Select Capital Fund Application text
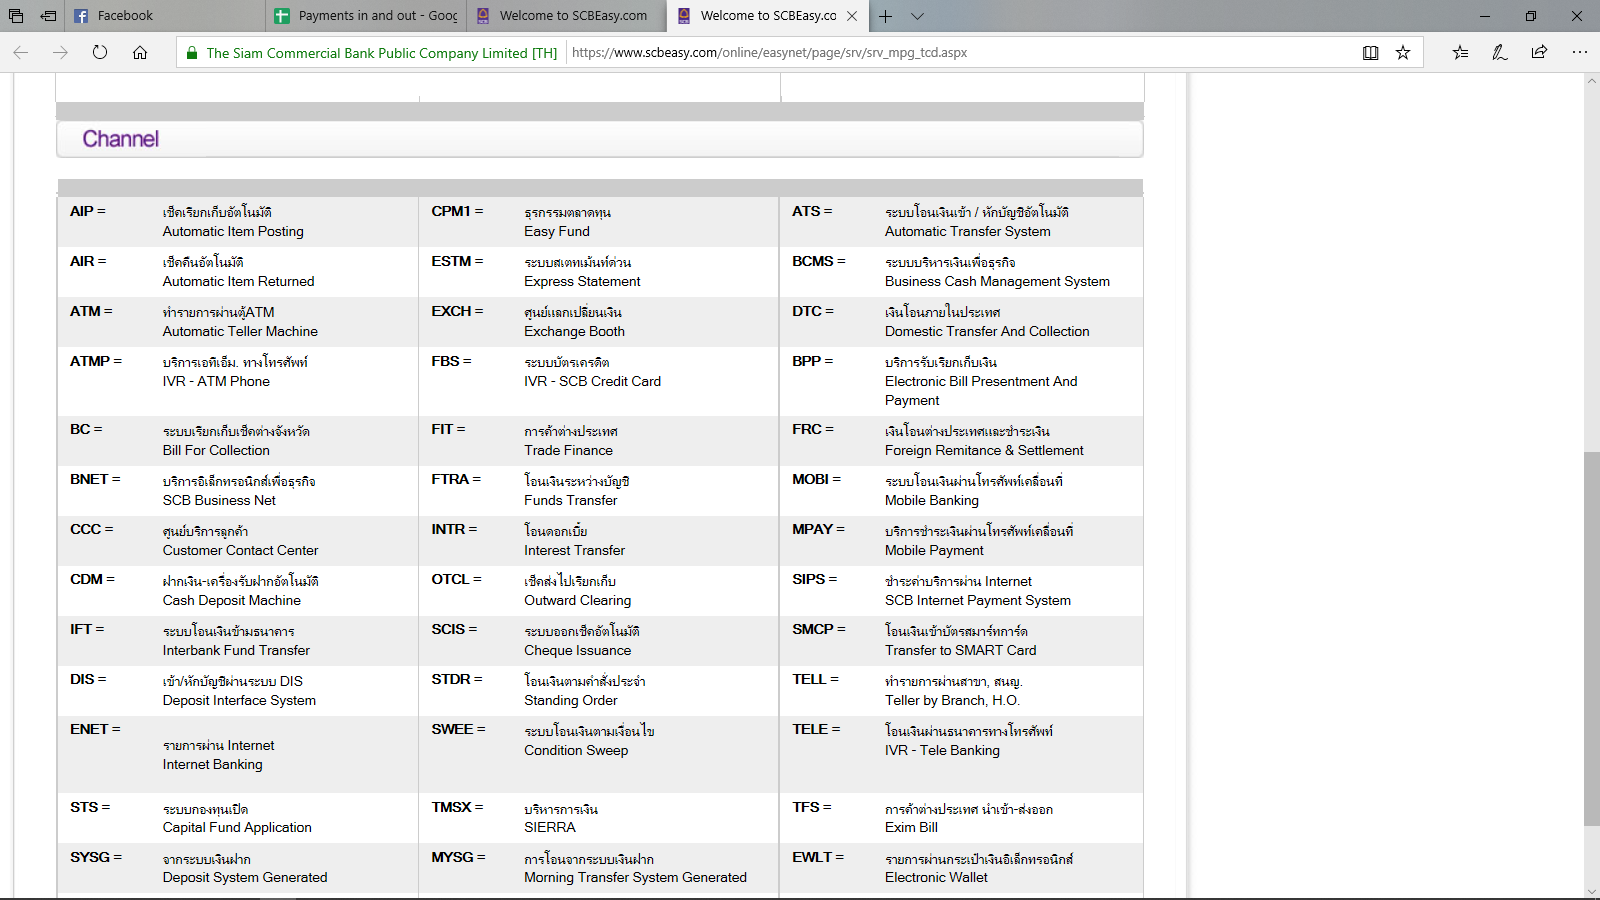This screenshot has width=1600, height=900. (x=237, y=827)
